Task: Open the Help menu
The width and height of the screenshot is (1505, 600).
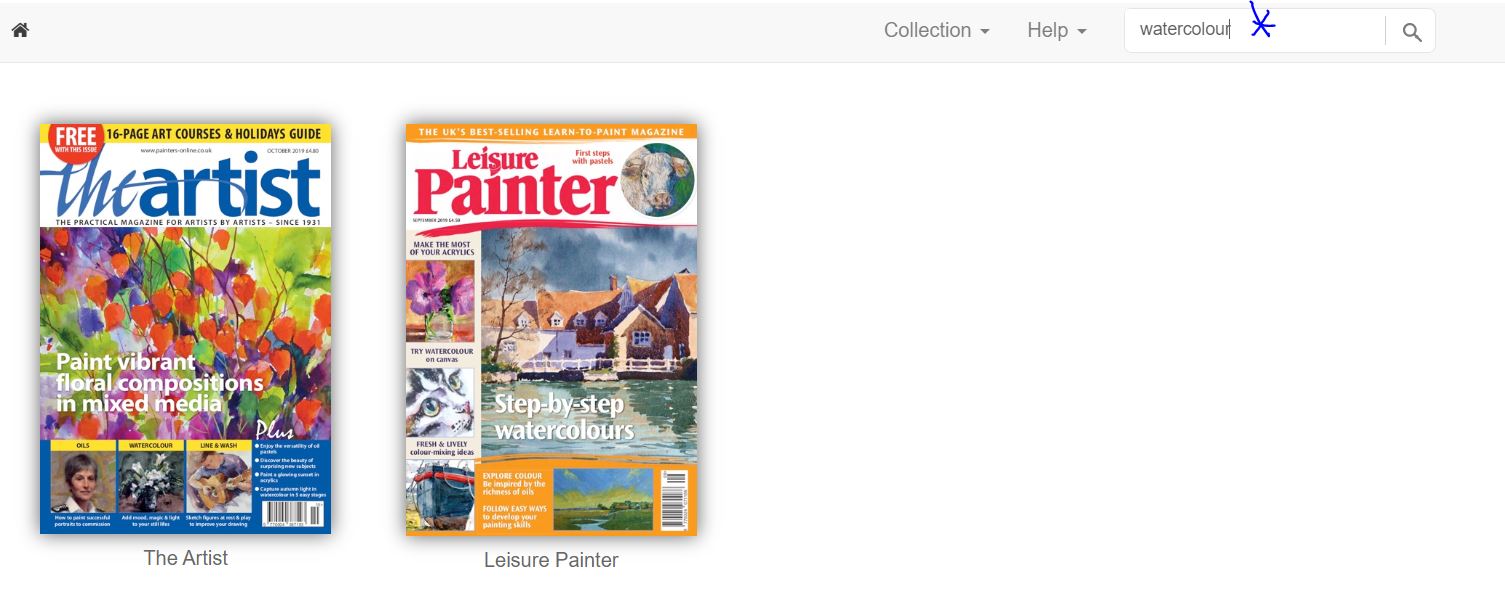Action: (x=1057, y=30)
